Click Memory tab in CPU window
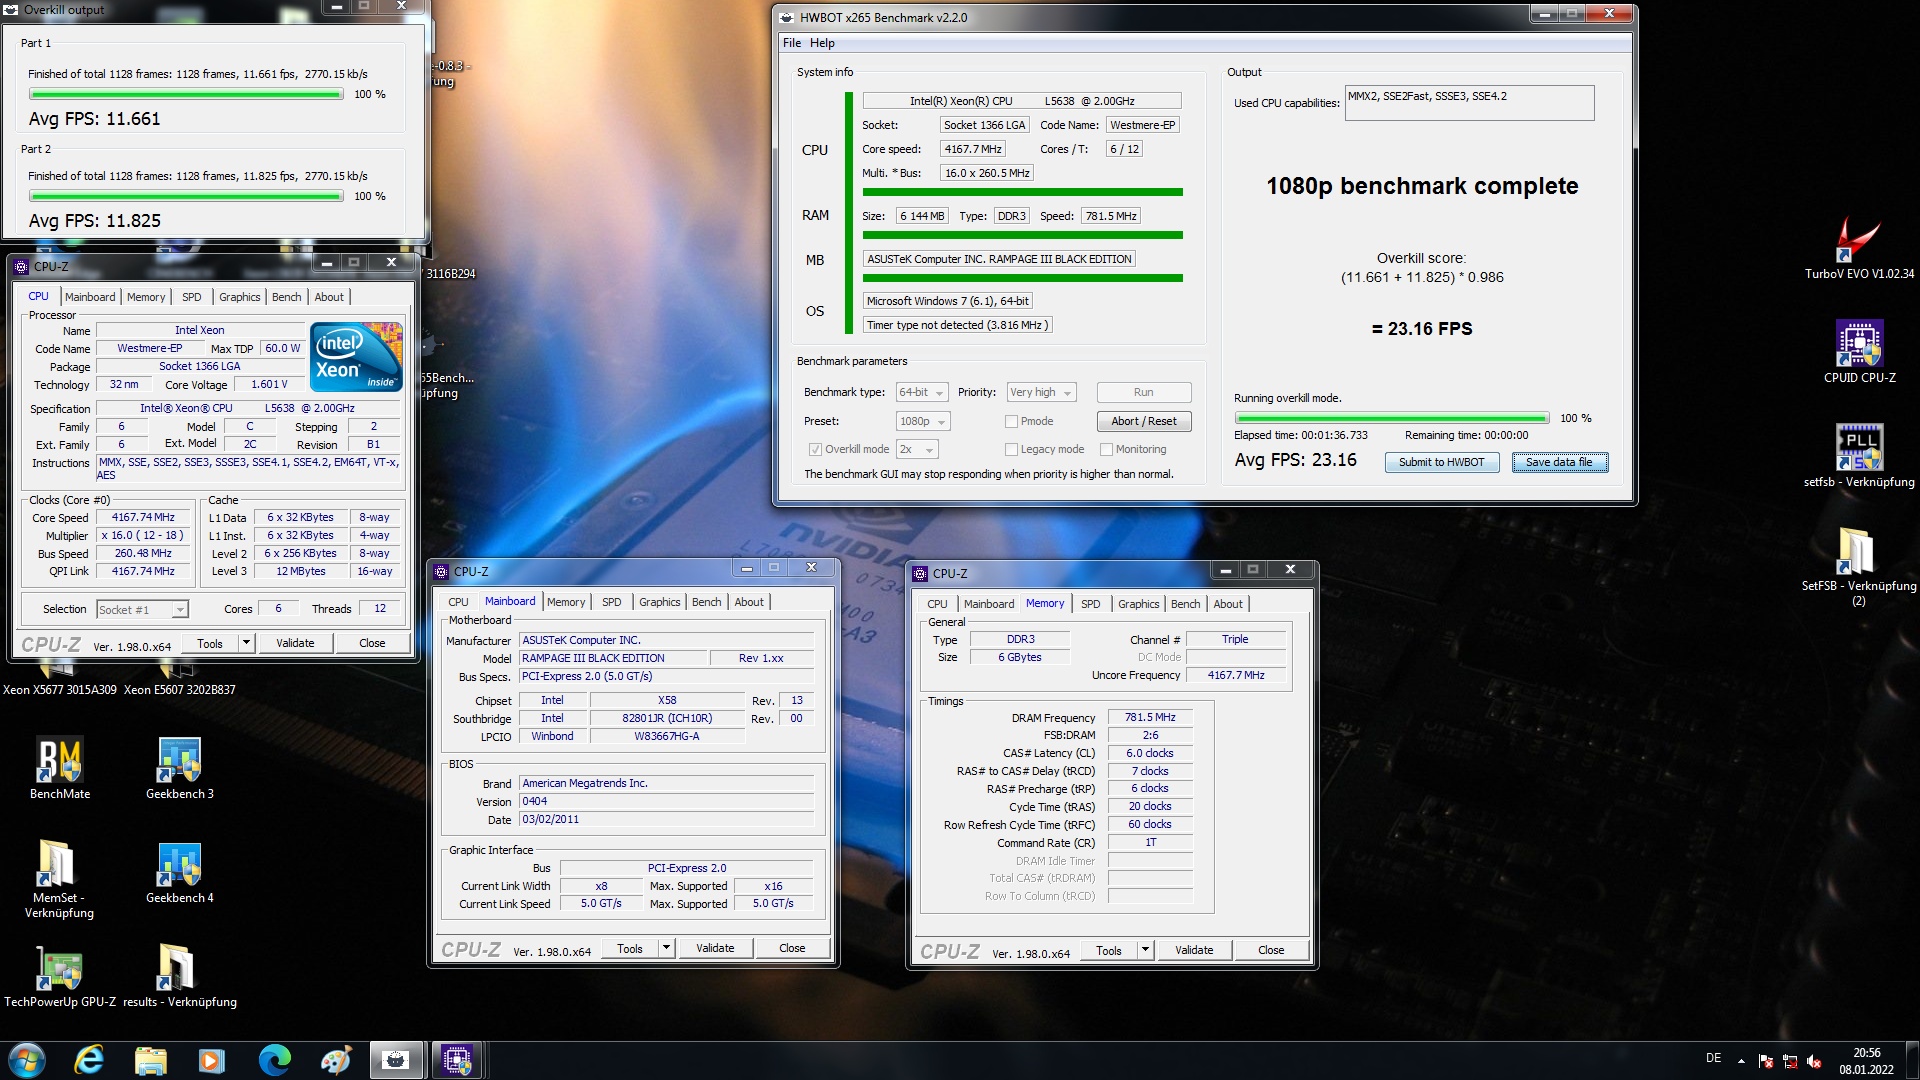This screenshot has height=1080, width=1920. click(x=146, y=297)
